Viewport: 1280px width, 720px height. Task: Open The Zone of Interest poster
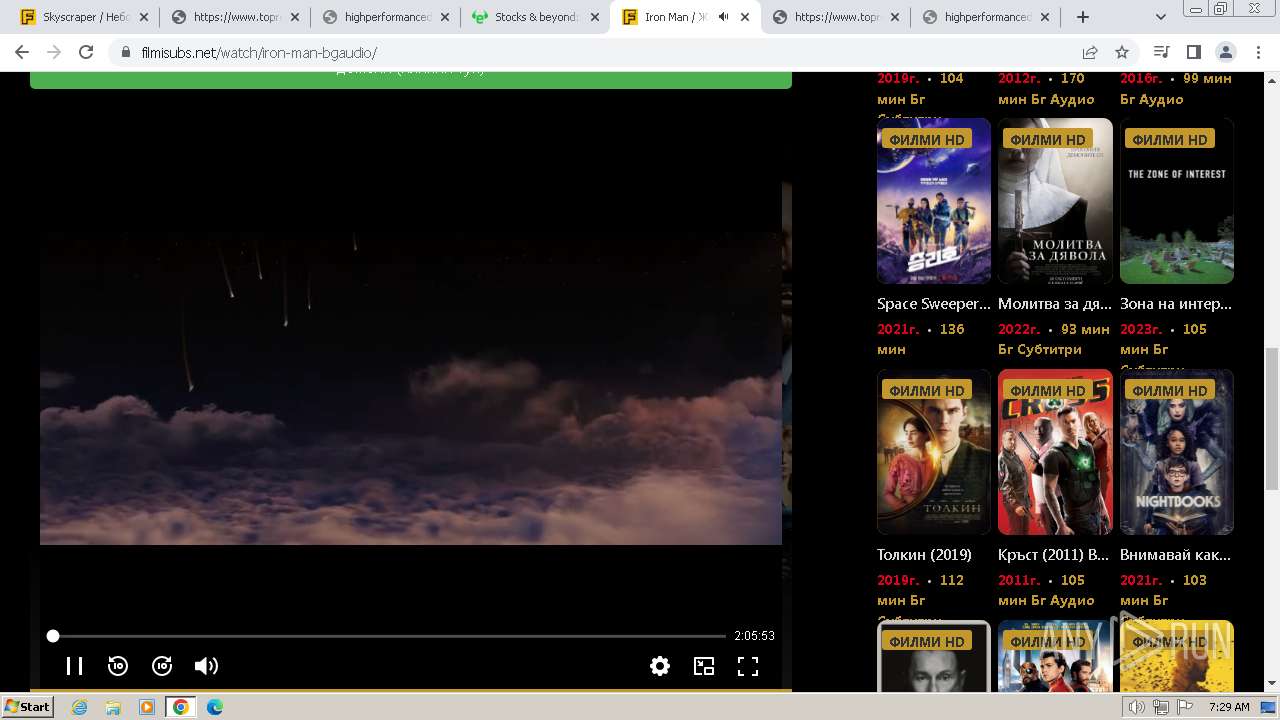[x=1177, y=201]
